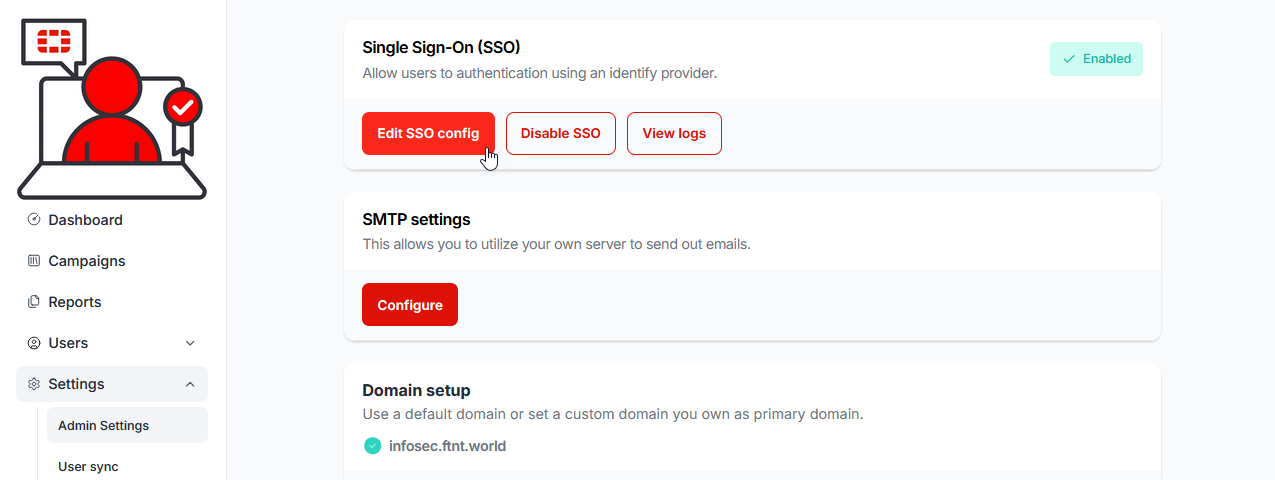The height and width of the screenshot is (480, 1275).
Task: Expand the Users submenu chevron
Action: click(x=190, y=343)
